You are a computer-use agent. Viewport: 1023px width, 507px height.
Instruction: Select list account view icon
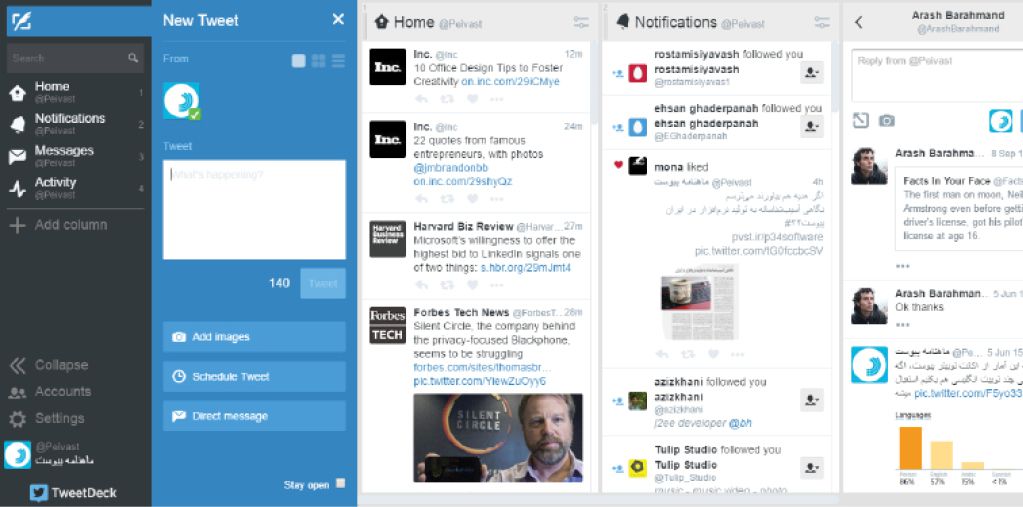tap(339, 61)
